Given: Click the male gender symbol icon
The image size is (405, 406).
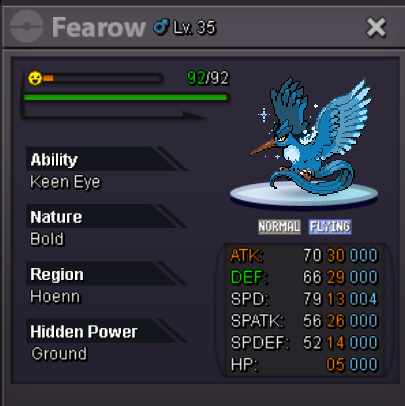Looking at the screenshot, I should [161, 27].
